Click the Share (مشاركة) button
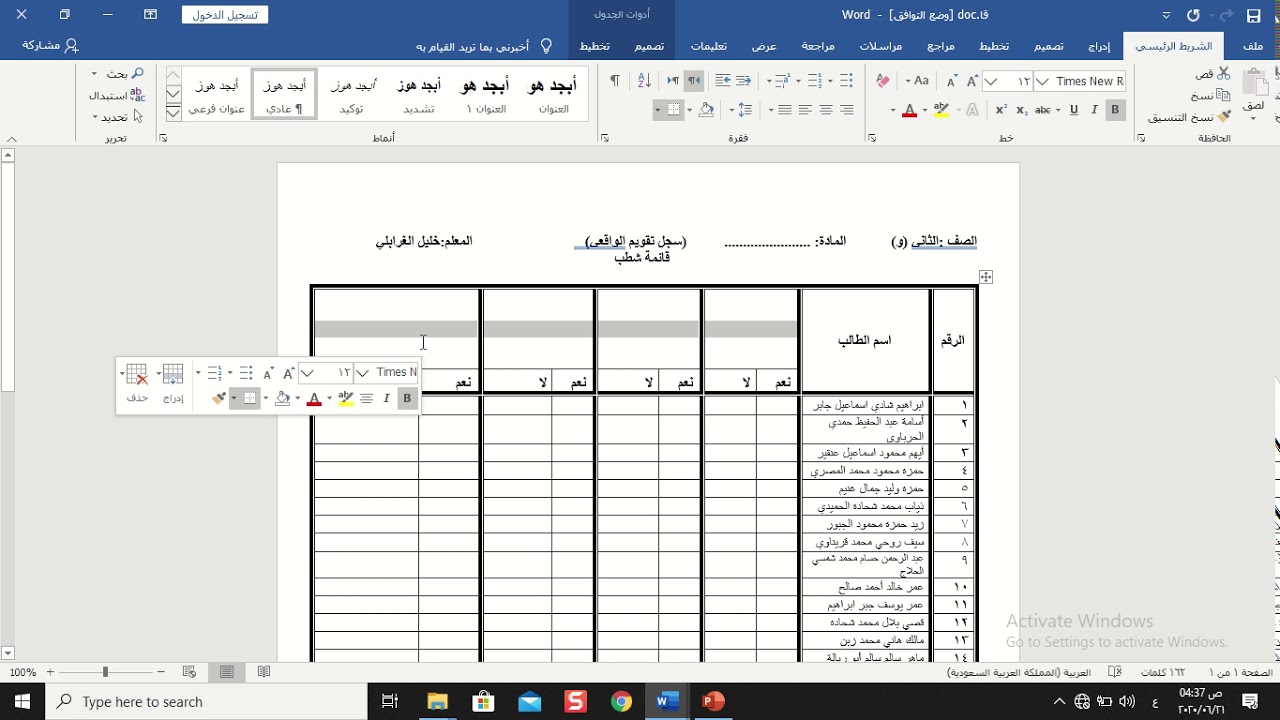Viewport: 1280px width, 720px height. pyautogui.click(x=50, y=46)
